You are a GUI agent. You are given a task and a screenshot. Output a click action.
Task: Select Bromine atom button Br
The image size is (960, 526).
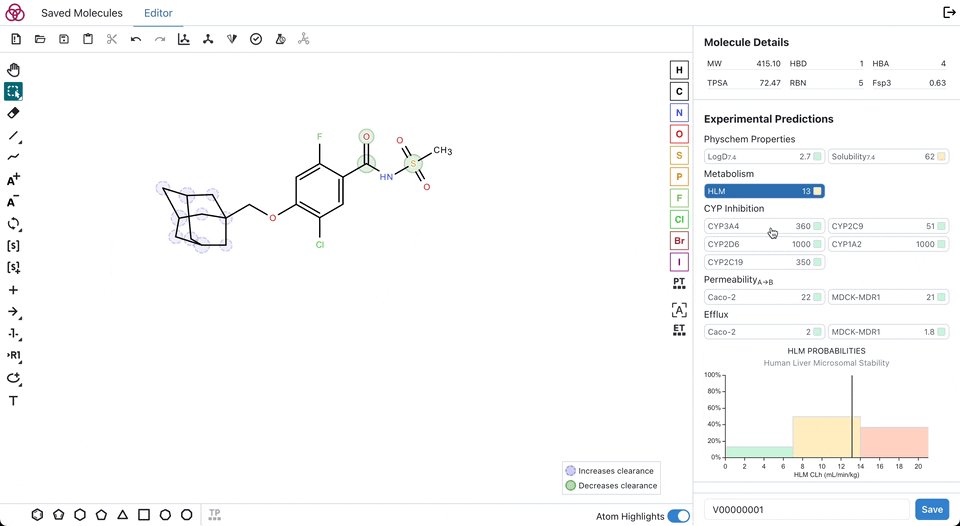[x=679, y=241]
